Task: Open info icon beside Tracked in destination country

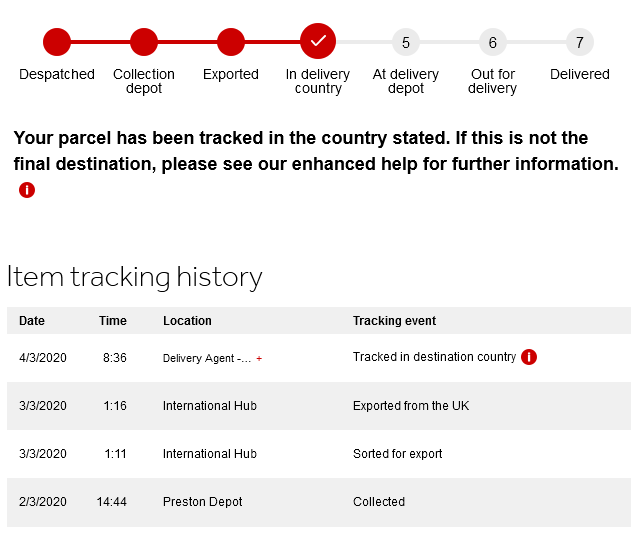Action: point(529,357)
